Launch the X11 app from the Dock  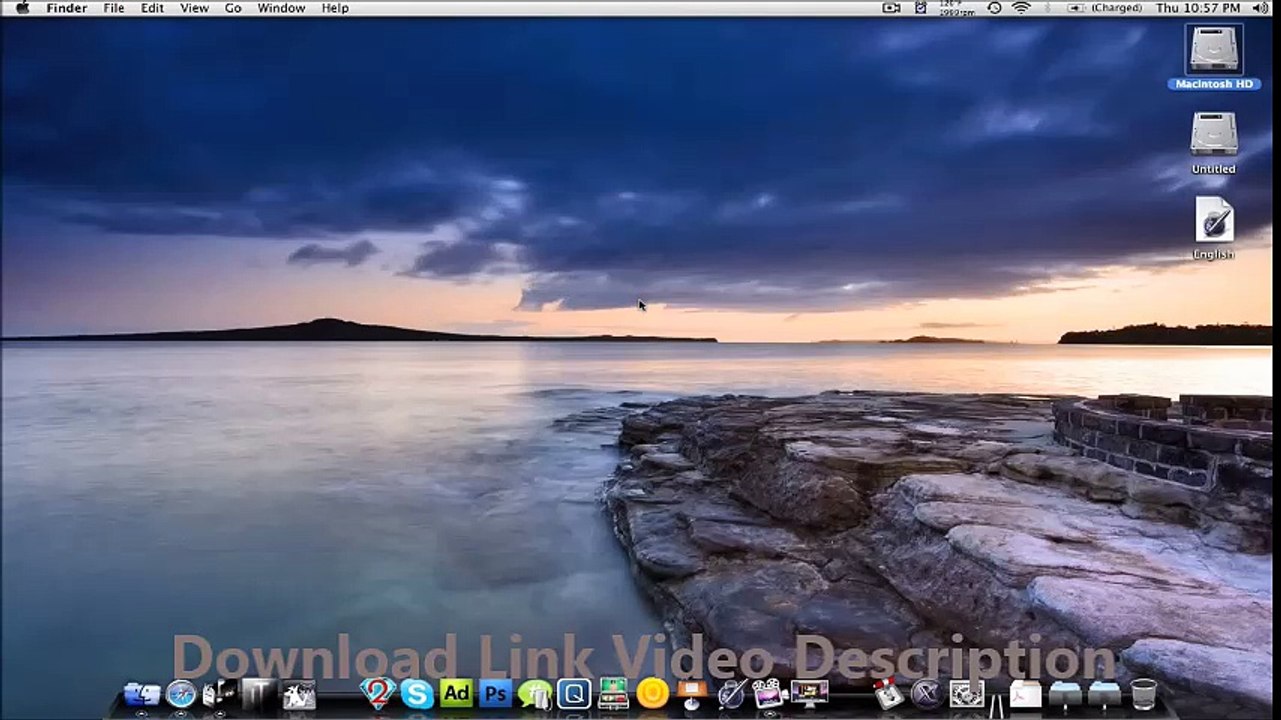927,694
